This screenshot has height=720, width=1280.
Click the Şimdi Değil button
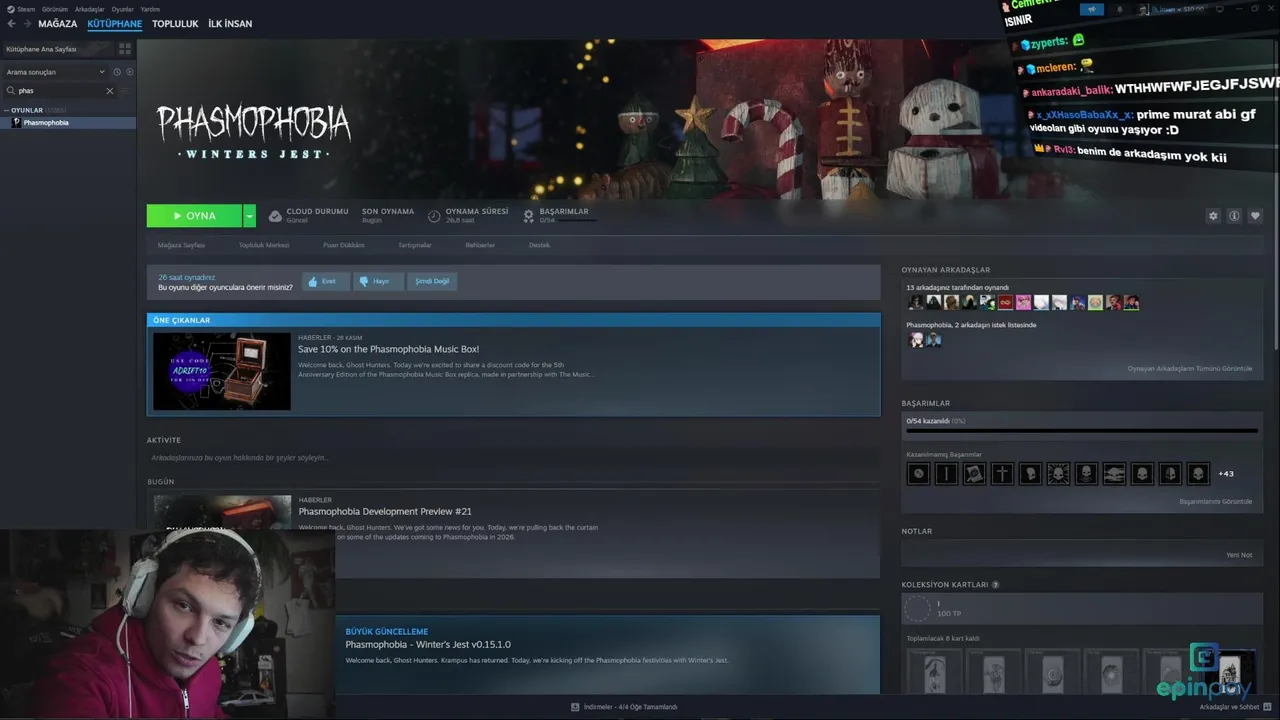[x=432, y=281]
